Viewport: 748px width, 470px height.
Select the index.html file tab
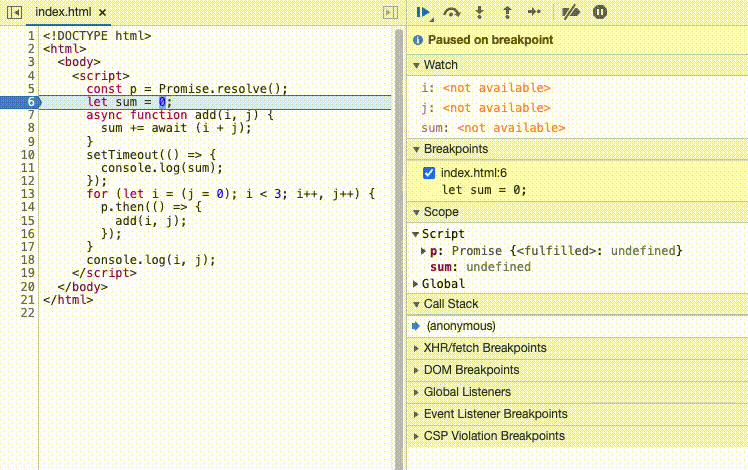click(x=63, y=12)
